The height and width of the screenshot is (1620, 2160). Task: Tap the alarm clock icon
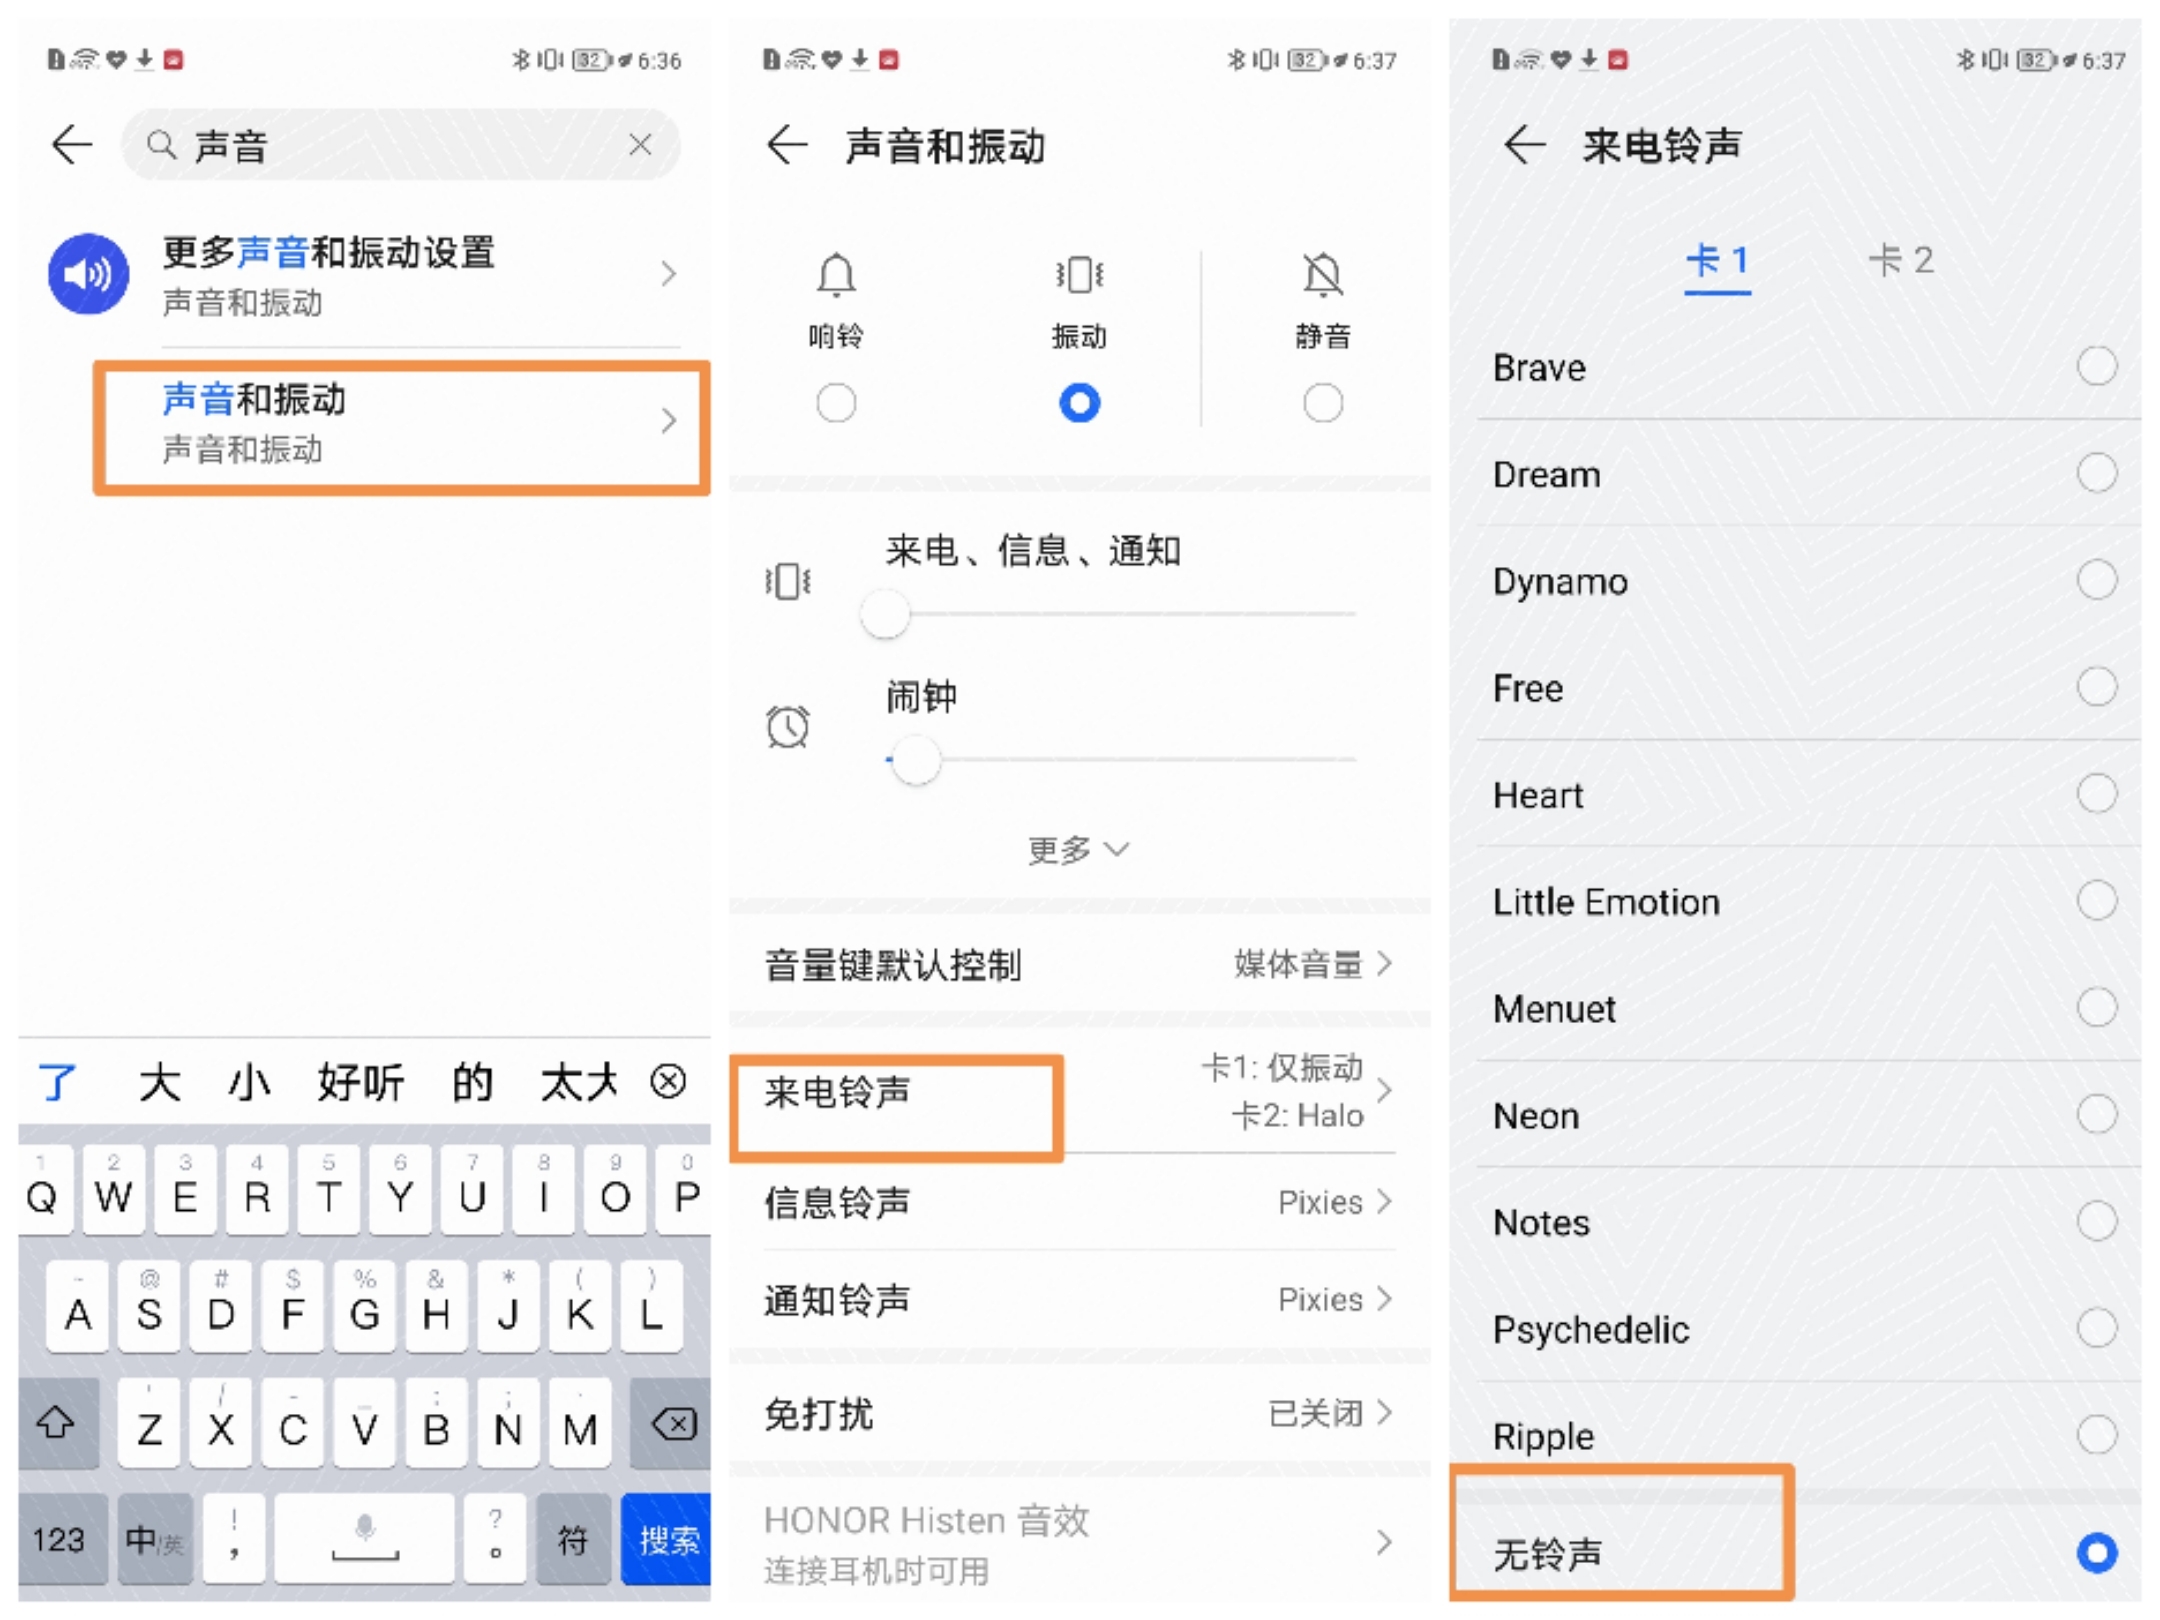tap(788, 726)
